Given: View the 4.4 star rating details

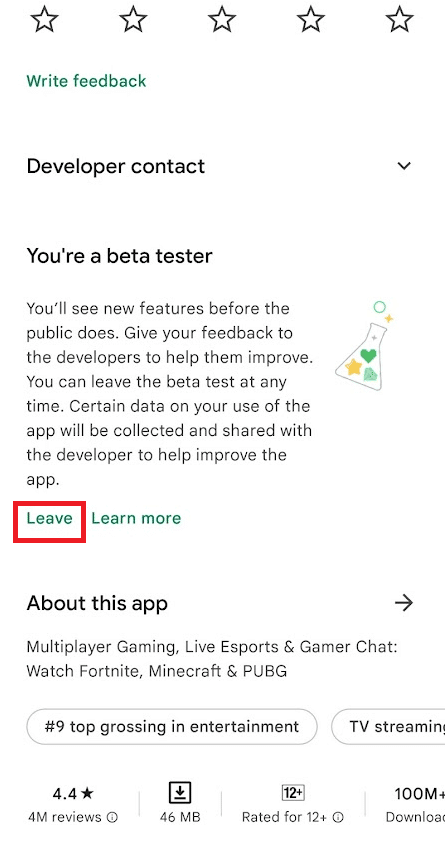Looking at the screenshot, I should [73, 794].
